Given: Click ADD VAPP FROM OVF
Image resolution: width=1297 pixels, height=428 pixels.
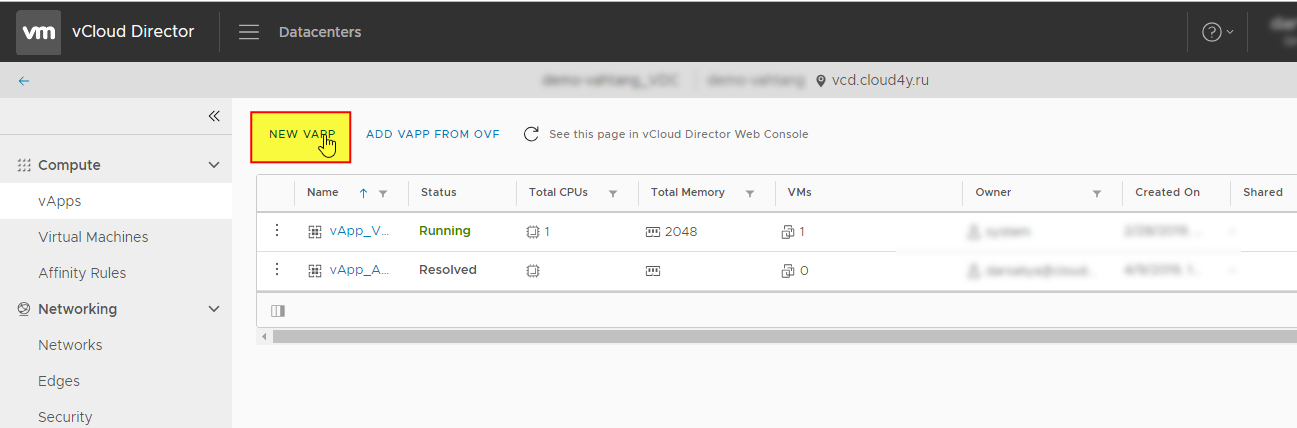Looking at the screenshot, I should coord(433,134).
